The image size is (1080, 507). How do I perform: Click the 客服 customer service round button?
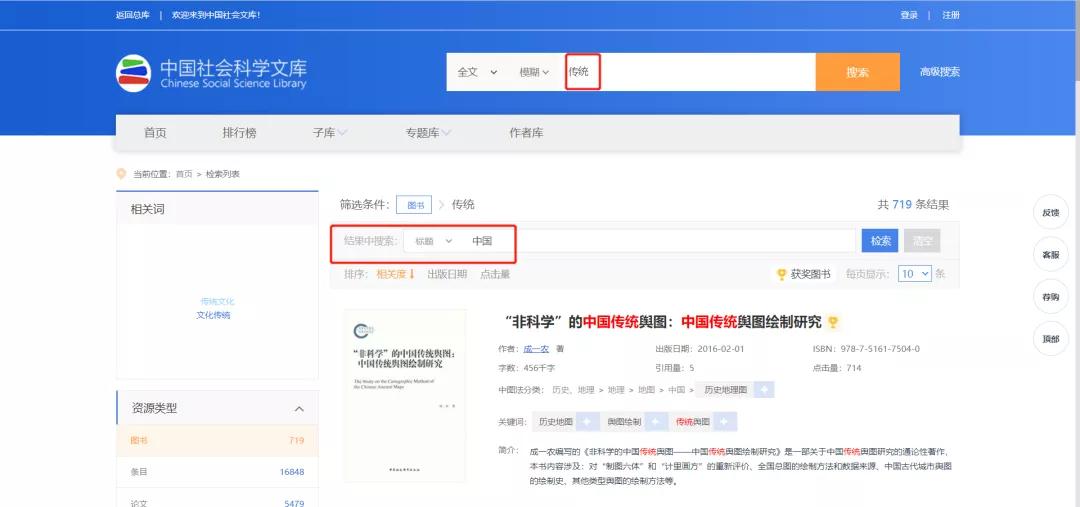[1050, 254]
